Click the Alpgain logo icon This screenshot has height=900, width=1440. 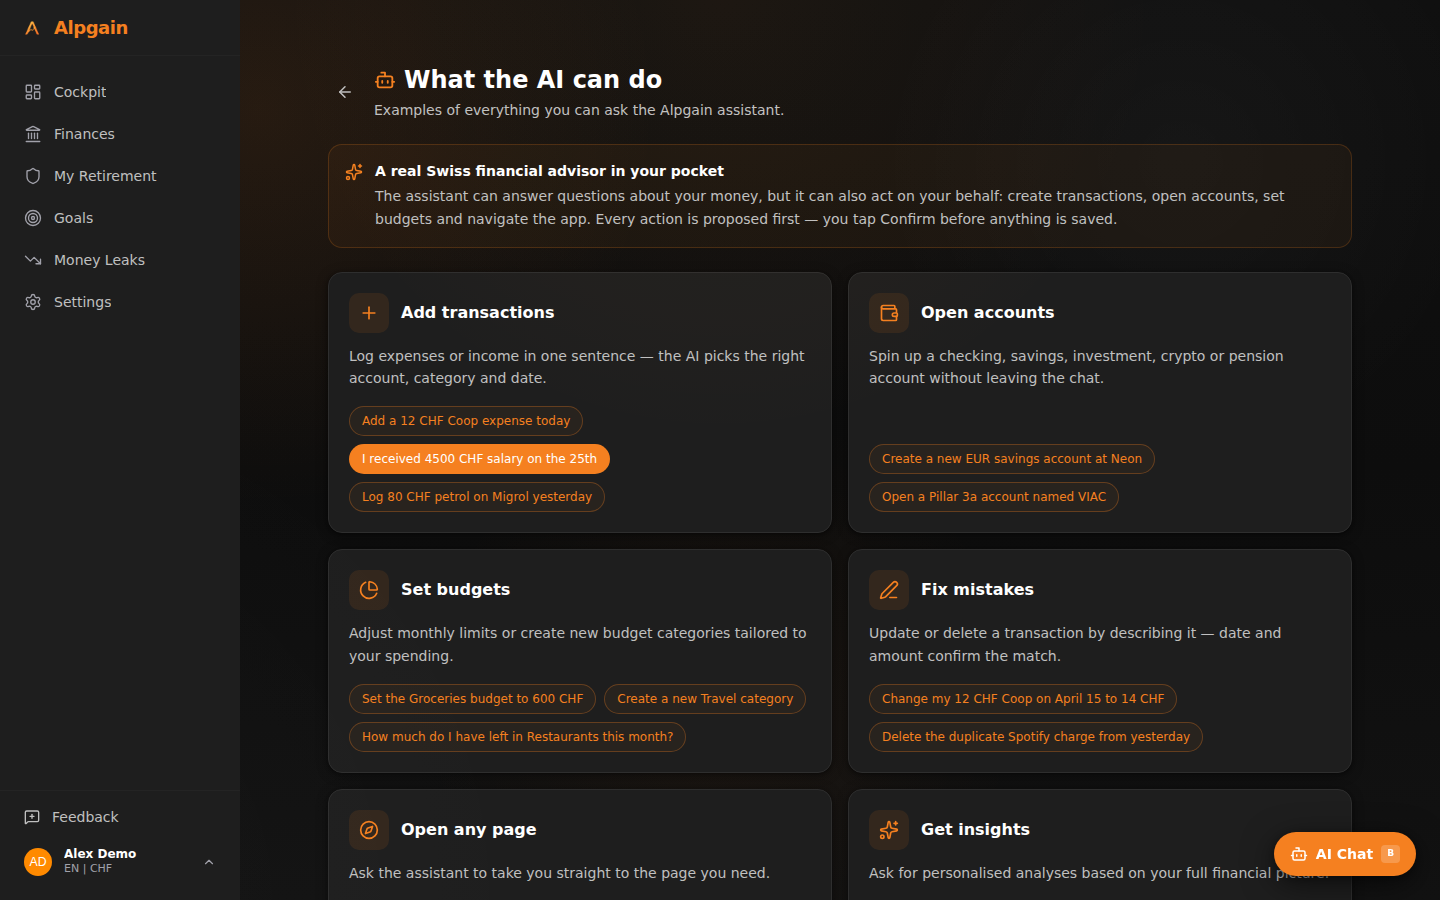point(32,28)
